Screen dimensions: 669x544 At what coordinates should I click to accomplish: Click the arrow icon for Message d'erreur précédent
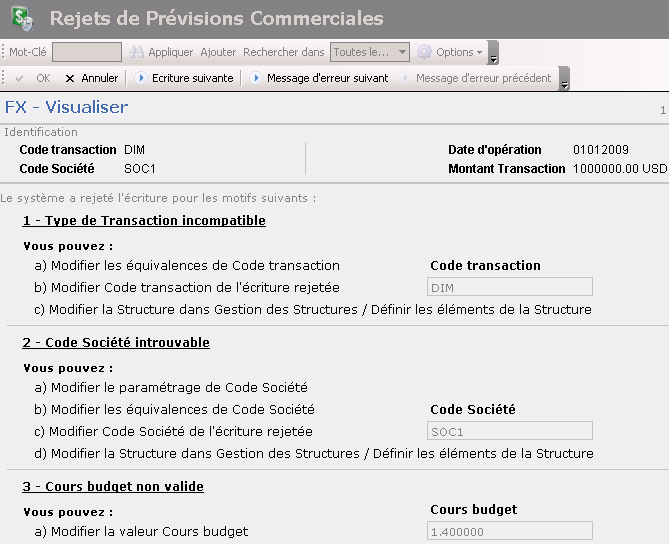[x=405, y=78]
